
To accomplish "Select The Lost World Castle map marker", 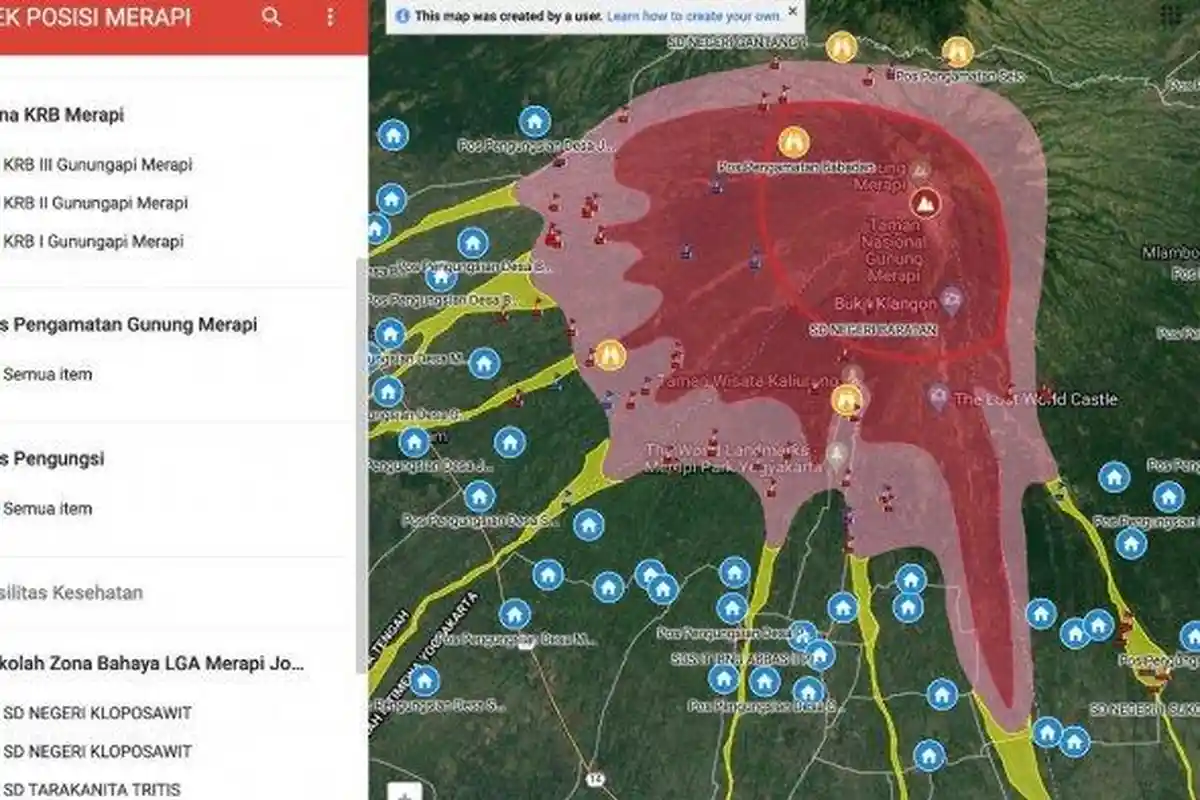I will tap(938, 398).
